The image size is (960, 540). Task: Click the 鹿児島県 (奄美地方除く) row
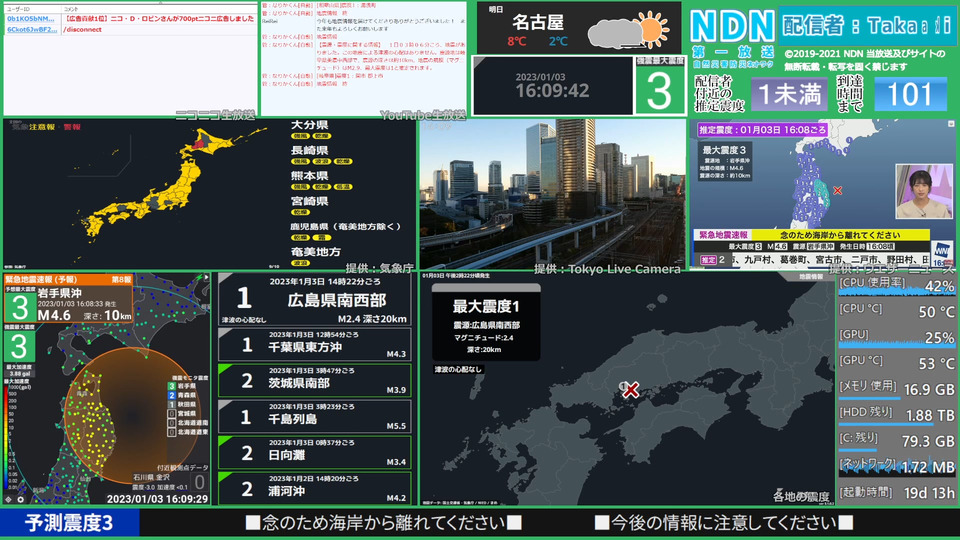point(347,231)
